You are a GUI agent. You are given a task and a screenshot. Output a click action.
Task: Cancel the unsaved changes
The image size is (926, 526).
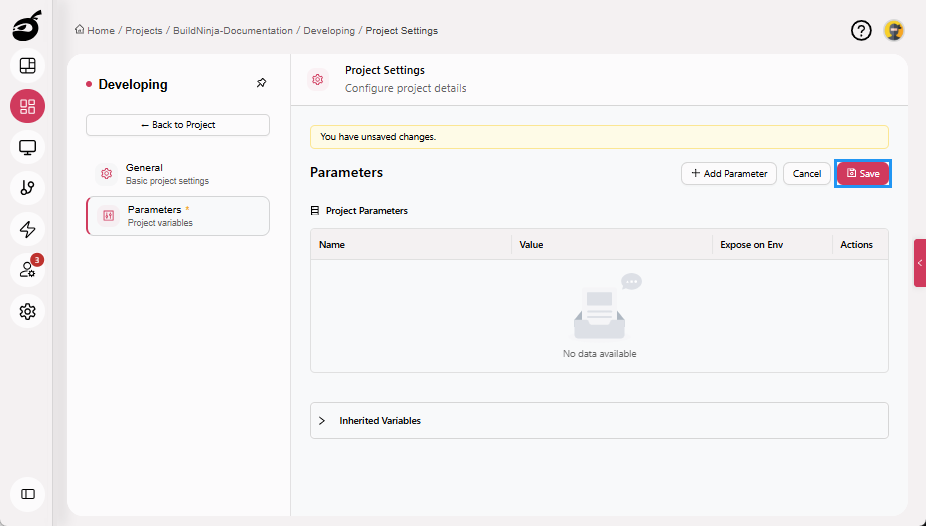[807, 174]
